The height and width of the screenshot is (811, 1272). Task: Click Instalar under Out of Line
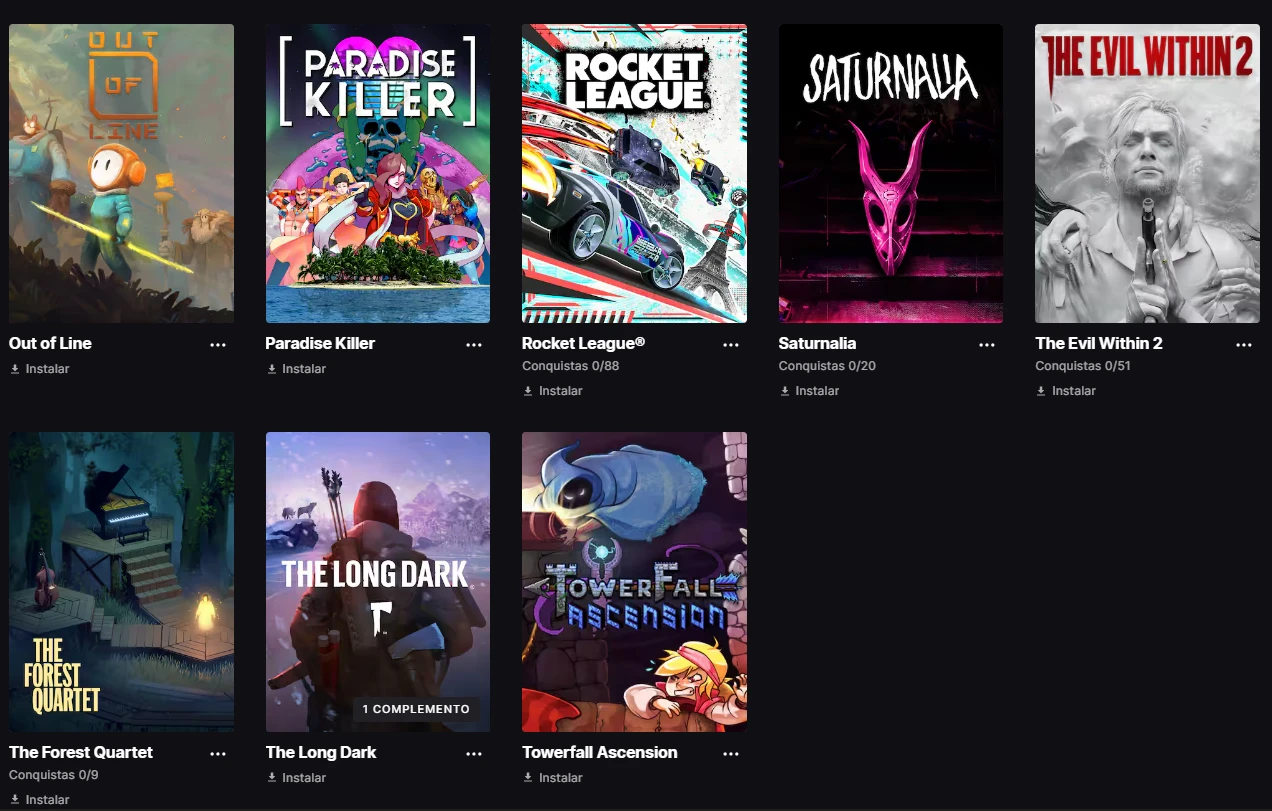[40, 369]
